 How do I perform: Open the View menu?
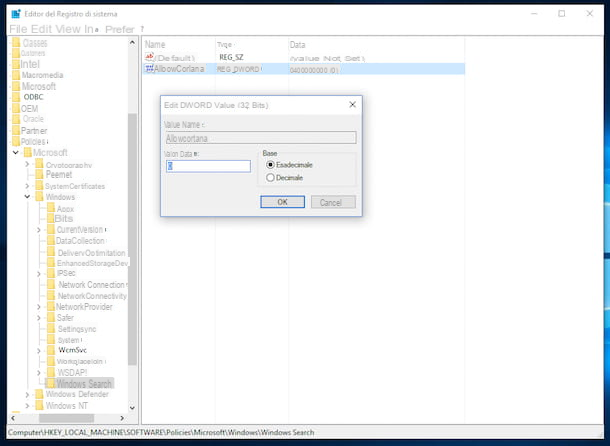(68, 29)
